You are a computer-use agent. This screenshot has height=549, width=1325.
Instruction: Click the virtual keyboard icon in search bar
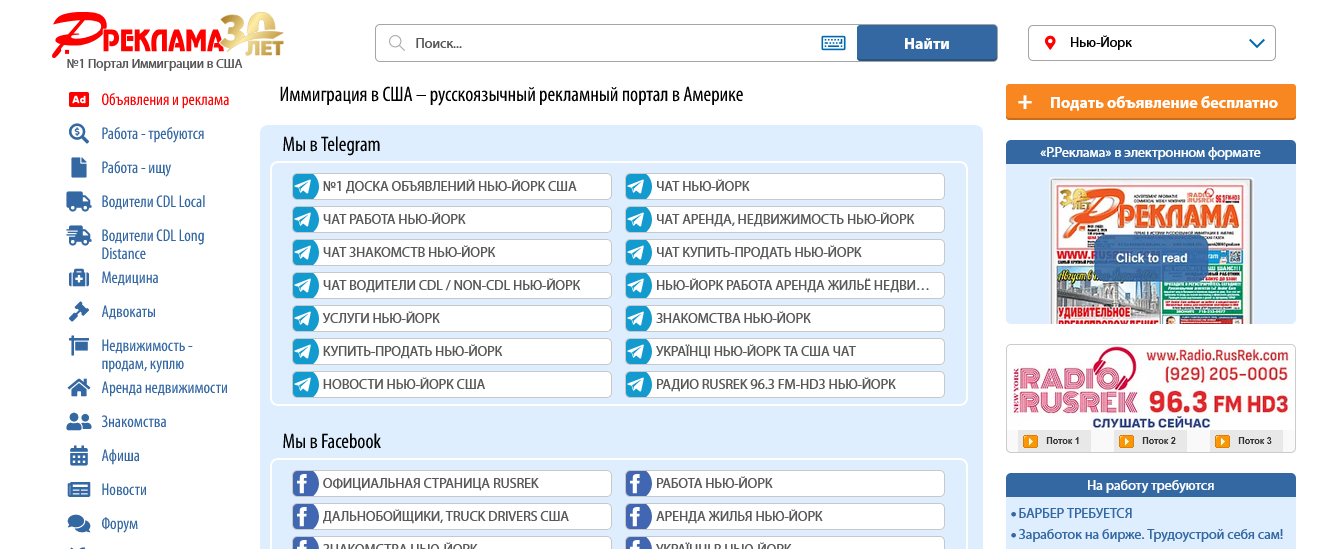pos(833,43)
